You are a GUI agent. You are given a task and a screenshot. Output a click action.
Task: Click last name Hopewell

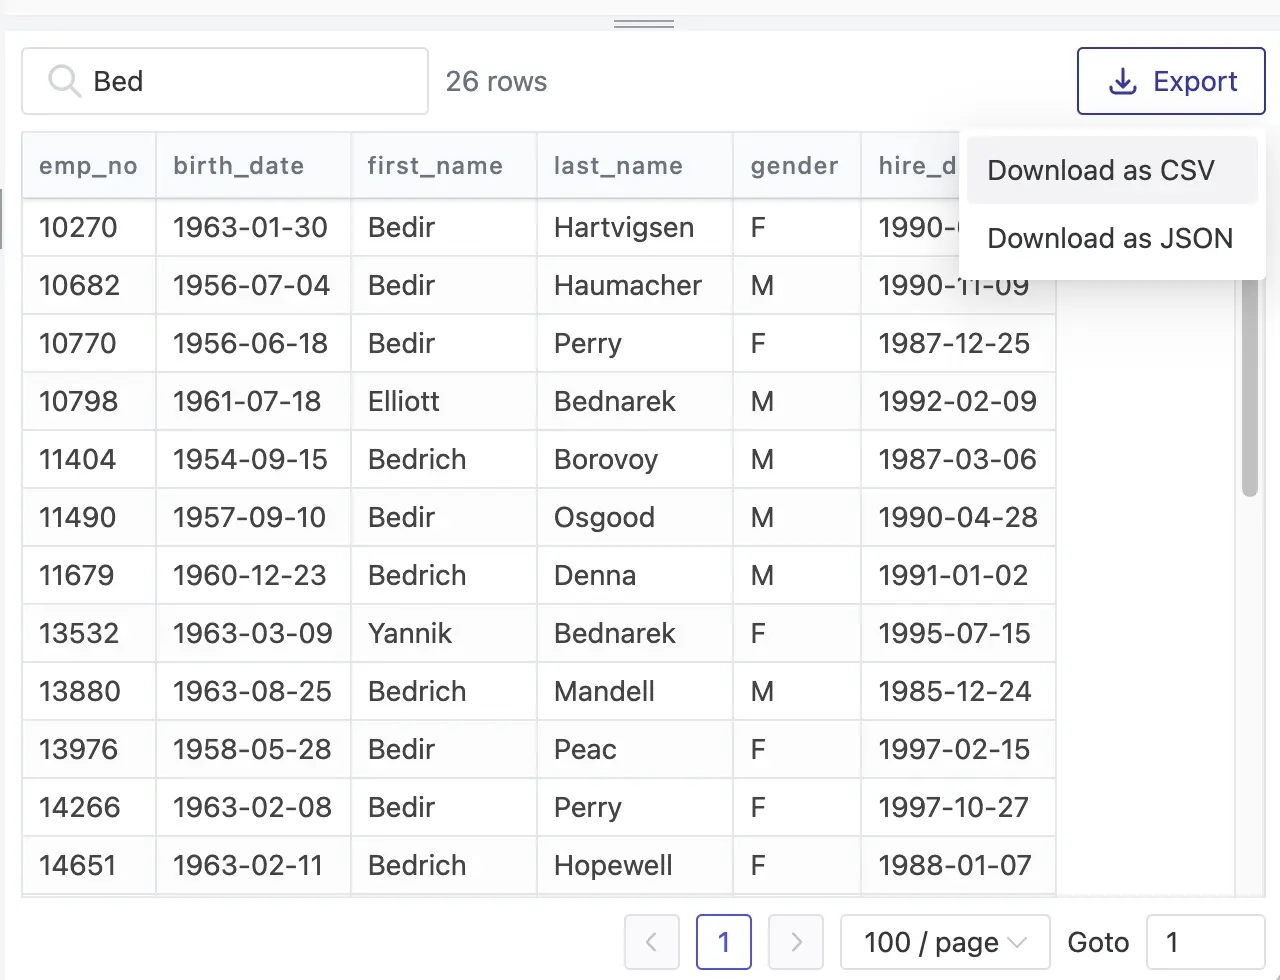tap(613, 865)
